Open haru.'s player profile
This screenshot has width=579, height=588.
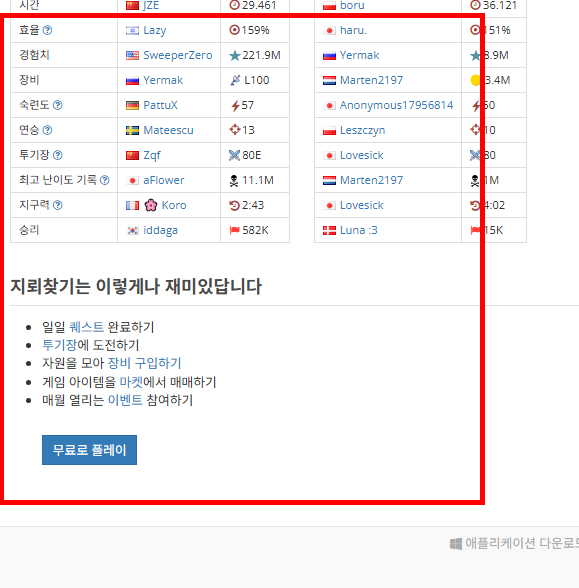pos(354,30)
